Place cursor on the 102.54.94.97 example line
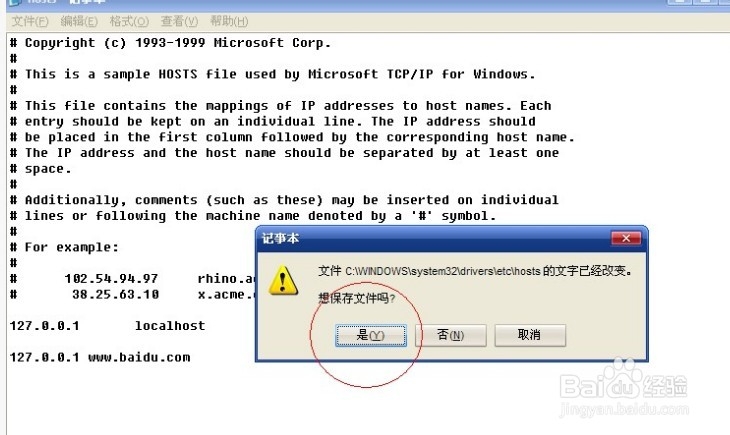 tap(133, 279)
